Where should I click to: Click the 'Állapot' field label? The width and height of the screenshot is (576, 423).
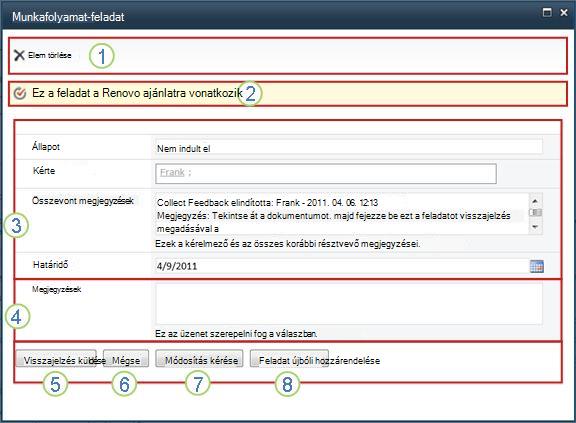pyautogui.click(x=46, y=147)
